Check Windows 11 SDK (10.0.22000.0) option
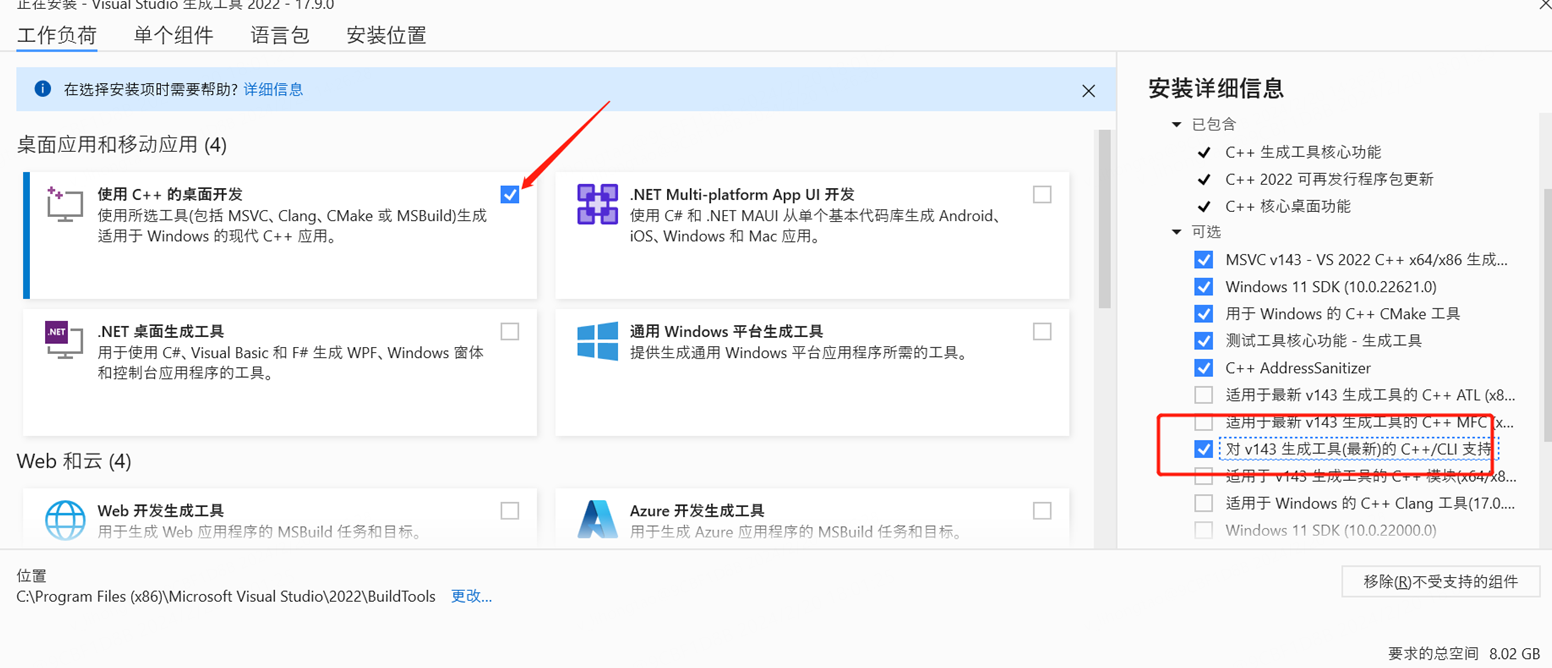This screenshot has width=1552, height=668. pos(1204,530)
